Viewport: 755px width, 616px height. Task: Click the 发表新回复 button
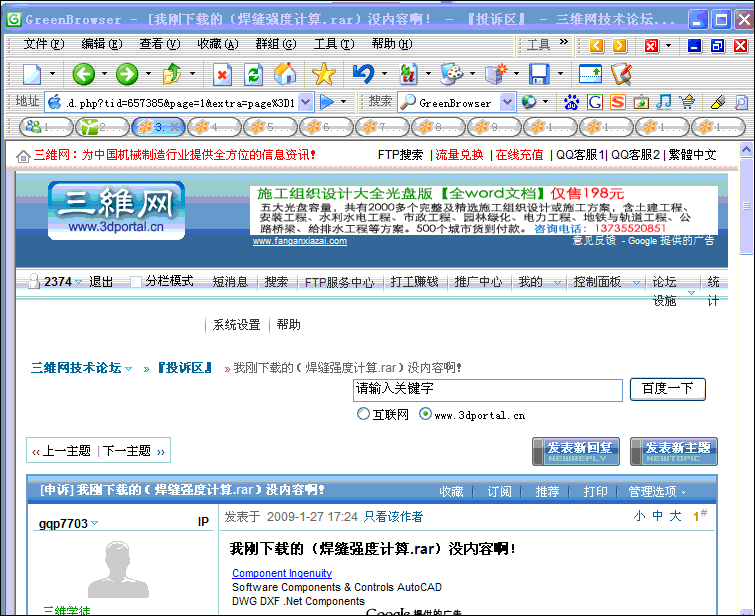pyautogui.click(x=576, y=452)
